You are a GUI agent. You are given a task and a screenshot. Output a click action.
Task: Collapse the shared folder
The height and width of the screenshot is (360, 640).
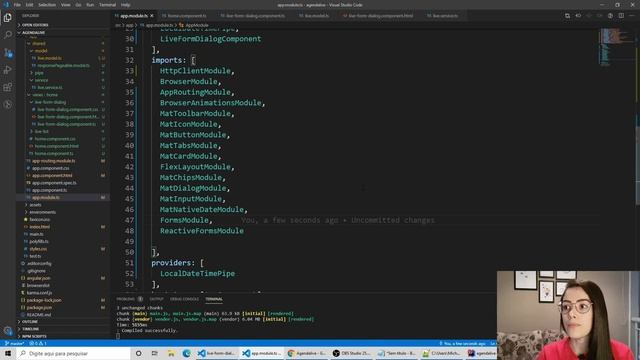[39, 43]
